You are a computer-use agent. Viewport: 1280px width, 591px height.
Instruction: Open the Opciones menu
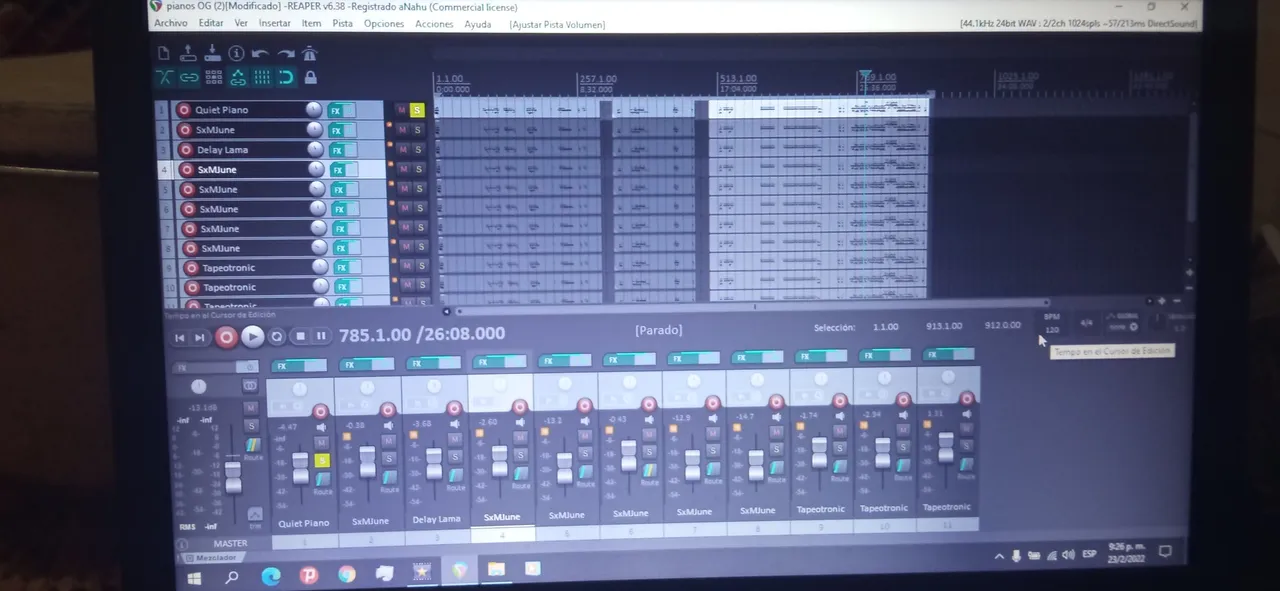click(384, 23)
